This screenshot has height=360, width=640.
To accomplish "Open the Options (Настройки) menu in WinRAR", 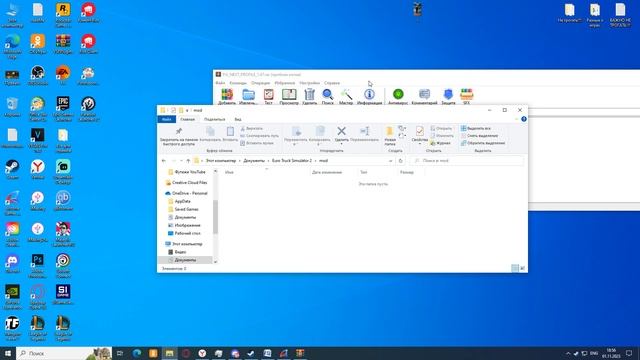I will 309,83.
